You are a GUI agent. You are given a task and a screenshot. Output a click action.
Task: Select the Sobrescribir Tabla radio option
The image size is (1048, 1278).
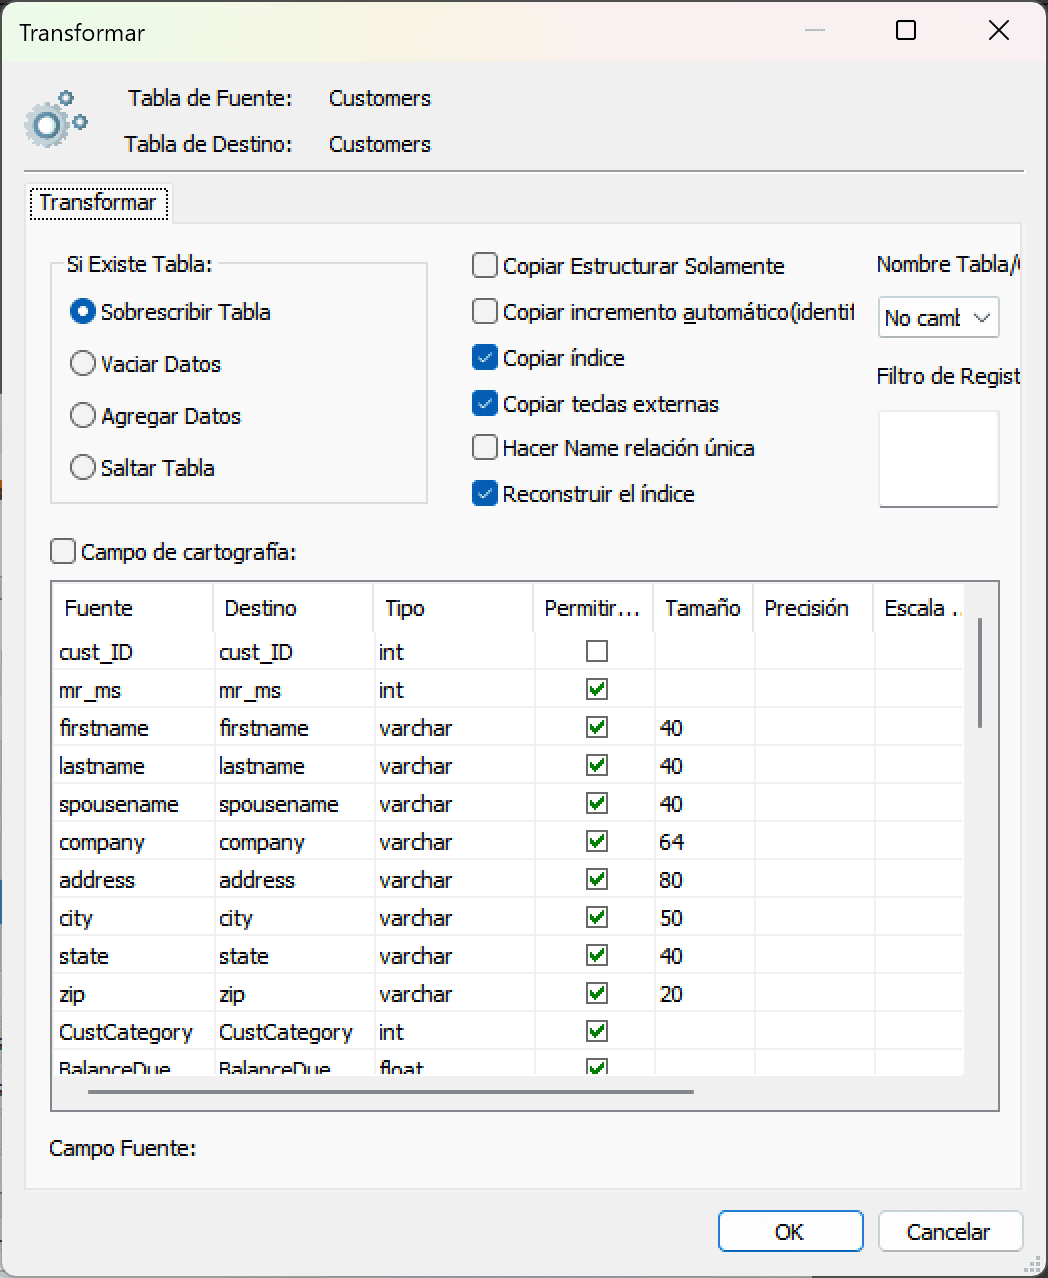(83, 312)
